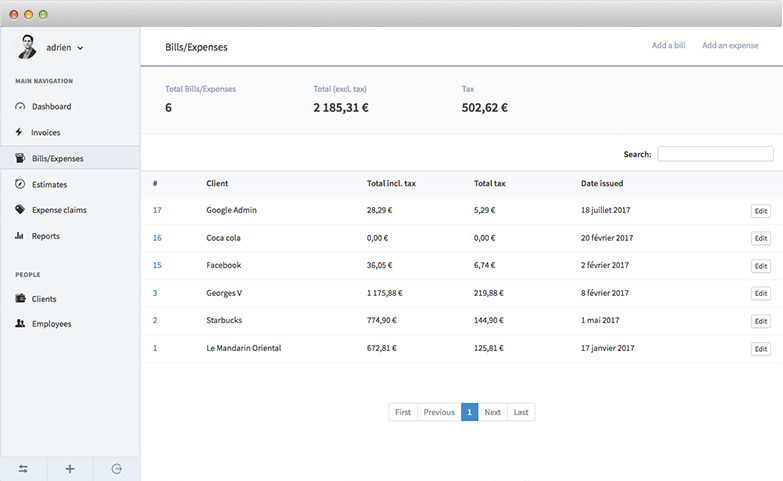Click the Add a bill link
This screenshot has height=481, width=783.
668,46
